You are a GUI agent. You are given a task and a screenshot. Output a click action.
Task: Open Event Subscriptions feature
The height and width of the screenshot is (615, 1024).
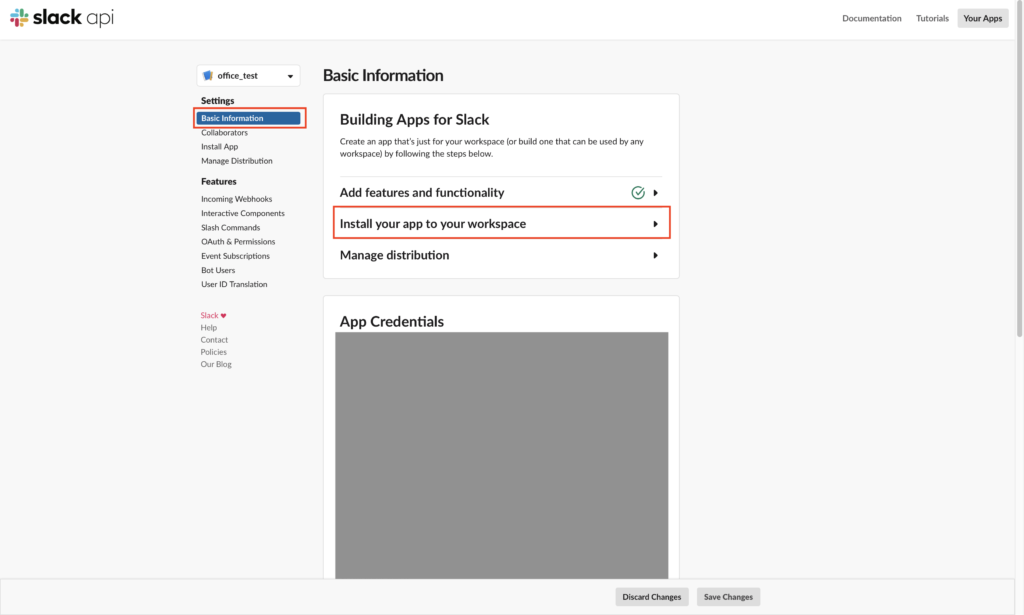pyautogui.click(x=235, y=256)
